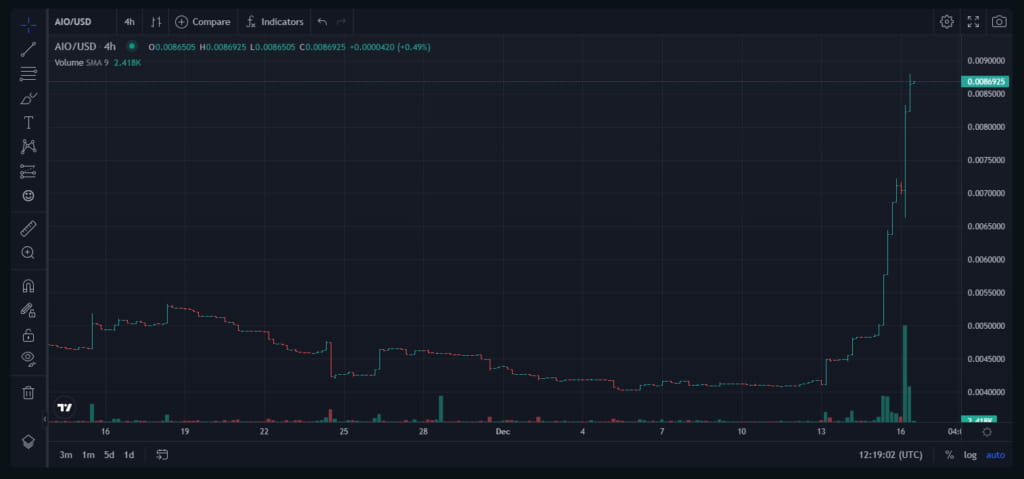This screenshot has height=479, width=1024.
Task: Click the AIO/USD 4h chart legend title
Action: pyautogui.click(x=86, y=46)
